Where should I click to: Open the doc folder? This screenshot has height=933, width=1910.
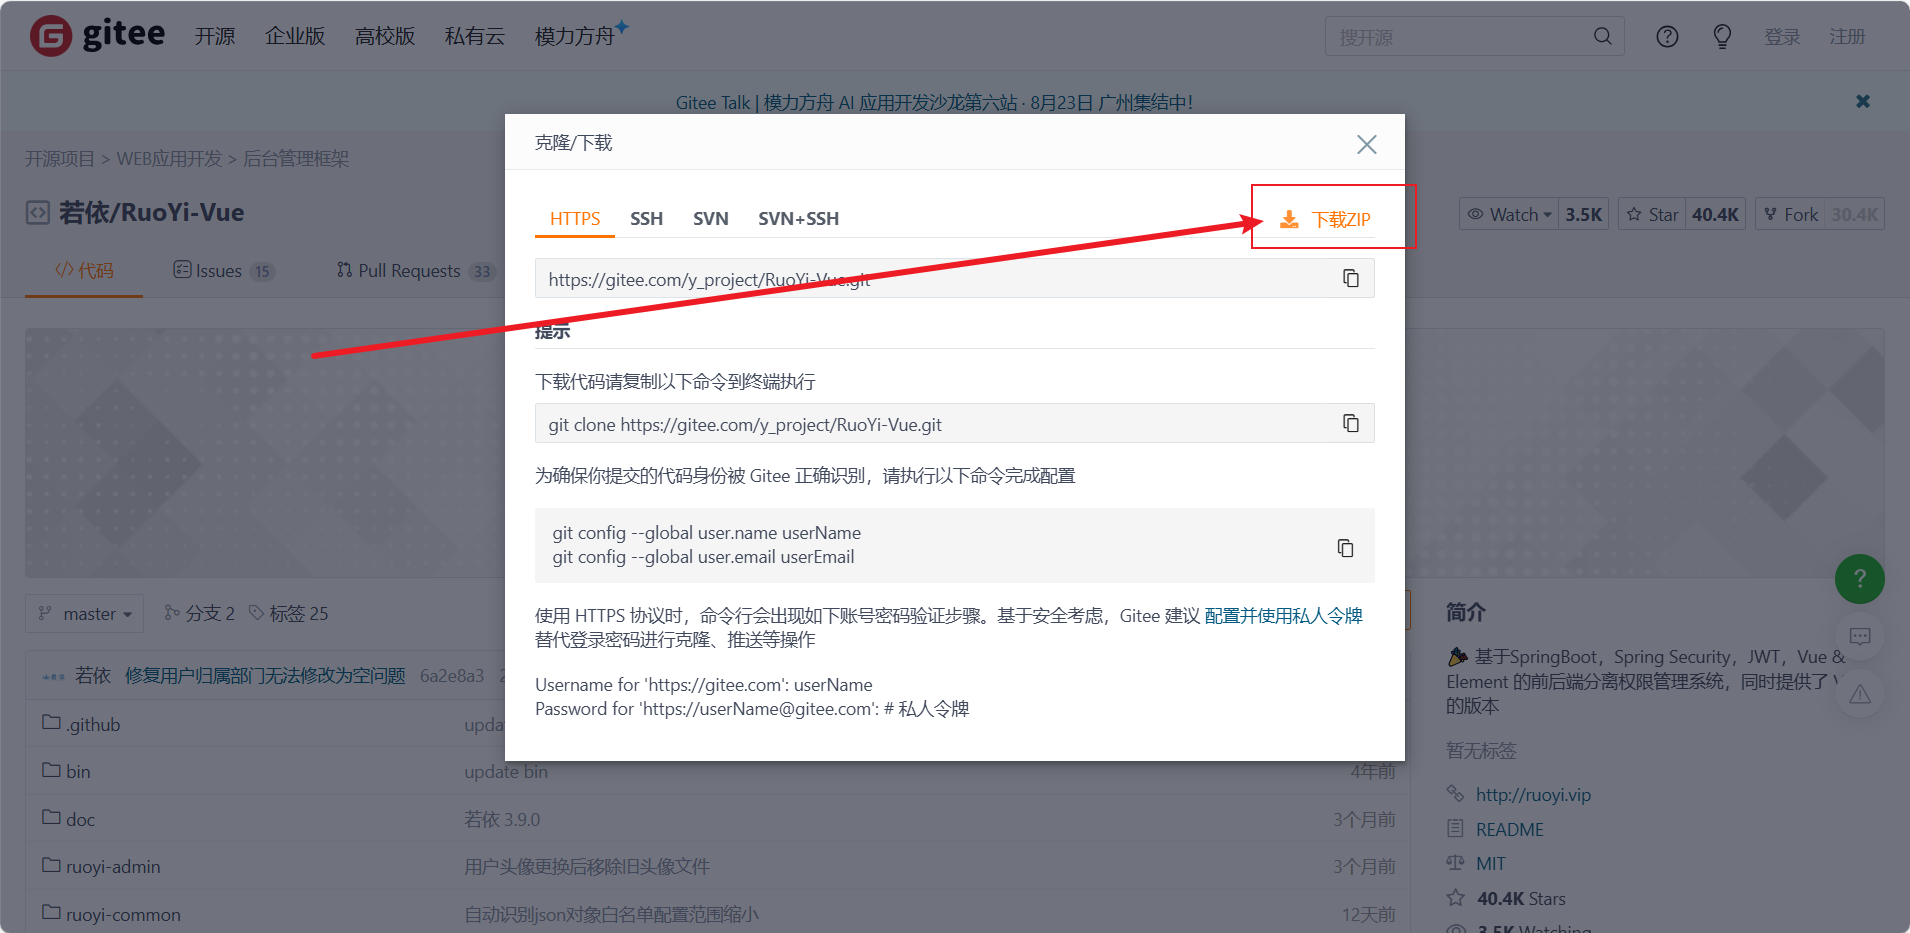point(80,819)
